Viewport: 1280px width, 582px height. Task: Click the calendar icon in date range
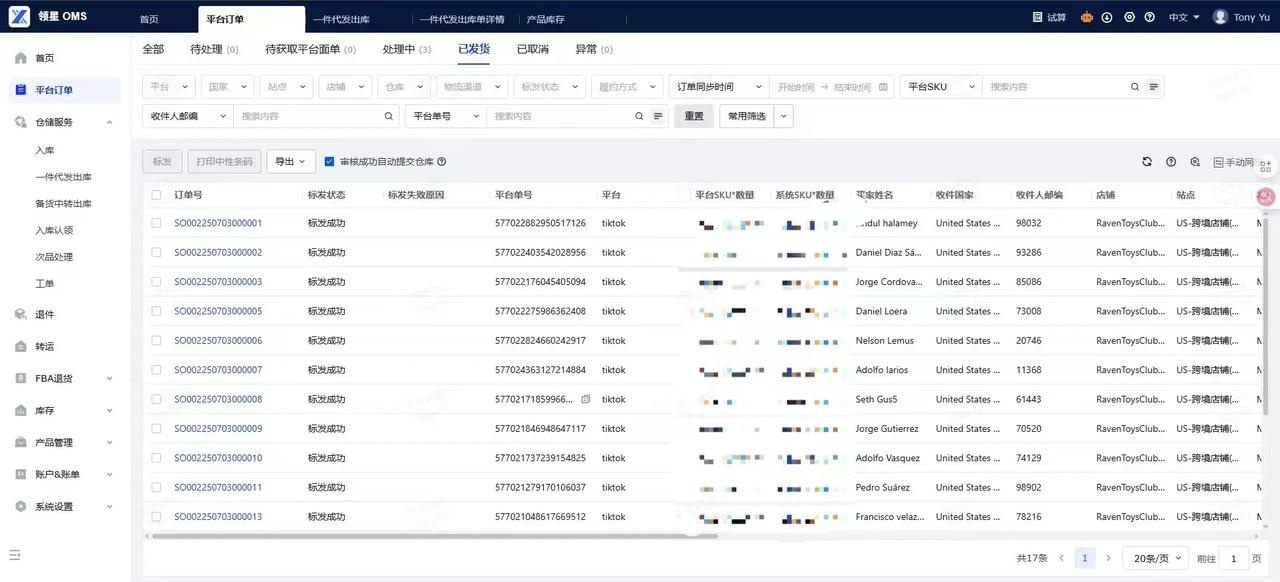coord(883,87)
